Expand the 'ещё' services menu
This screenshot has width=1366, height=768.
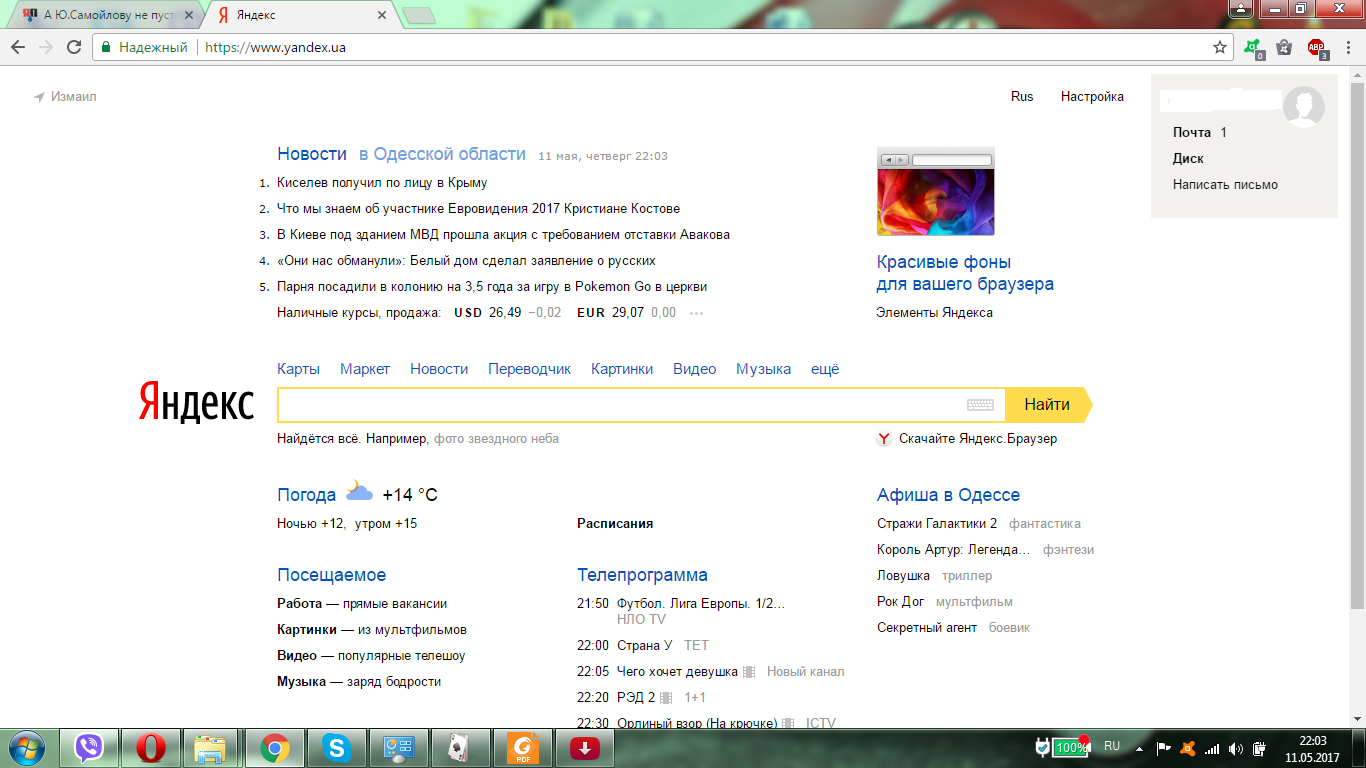pos(825,369)
